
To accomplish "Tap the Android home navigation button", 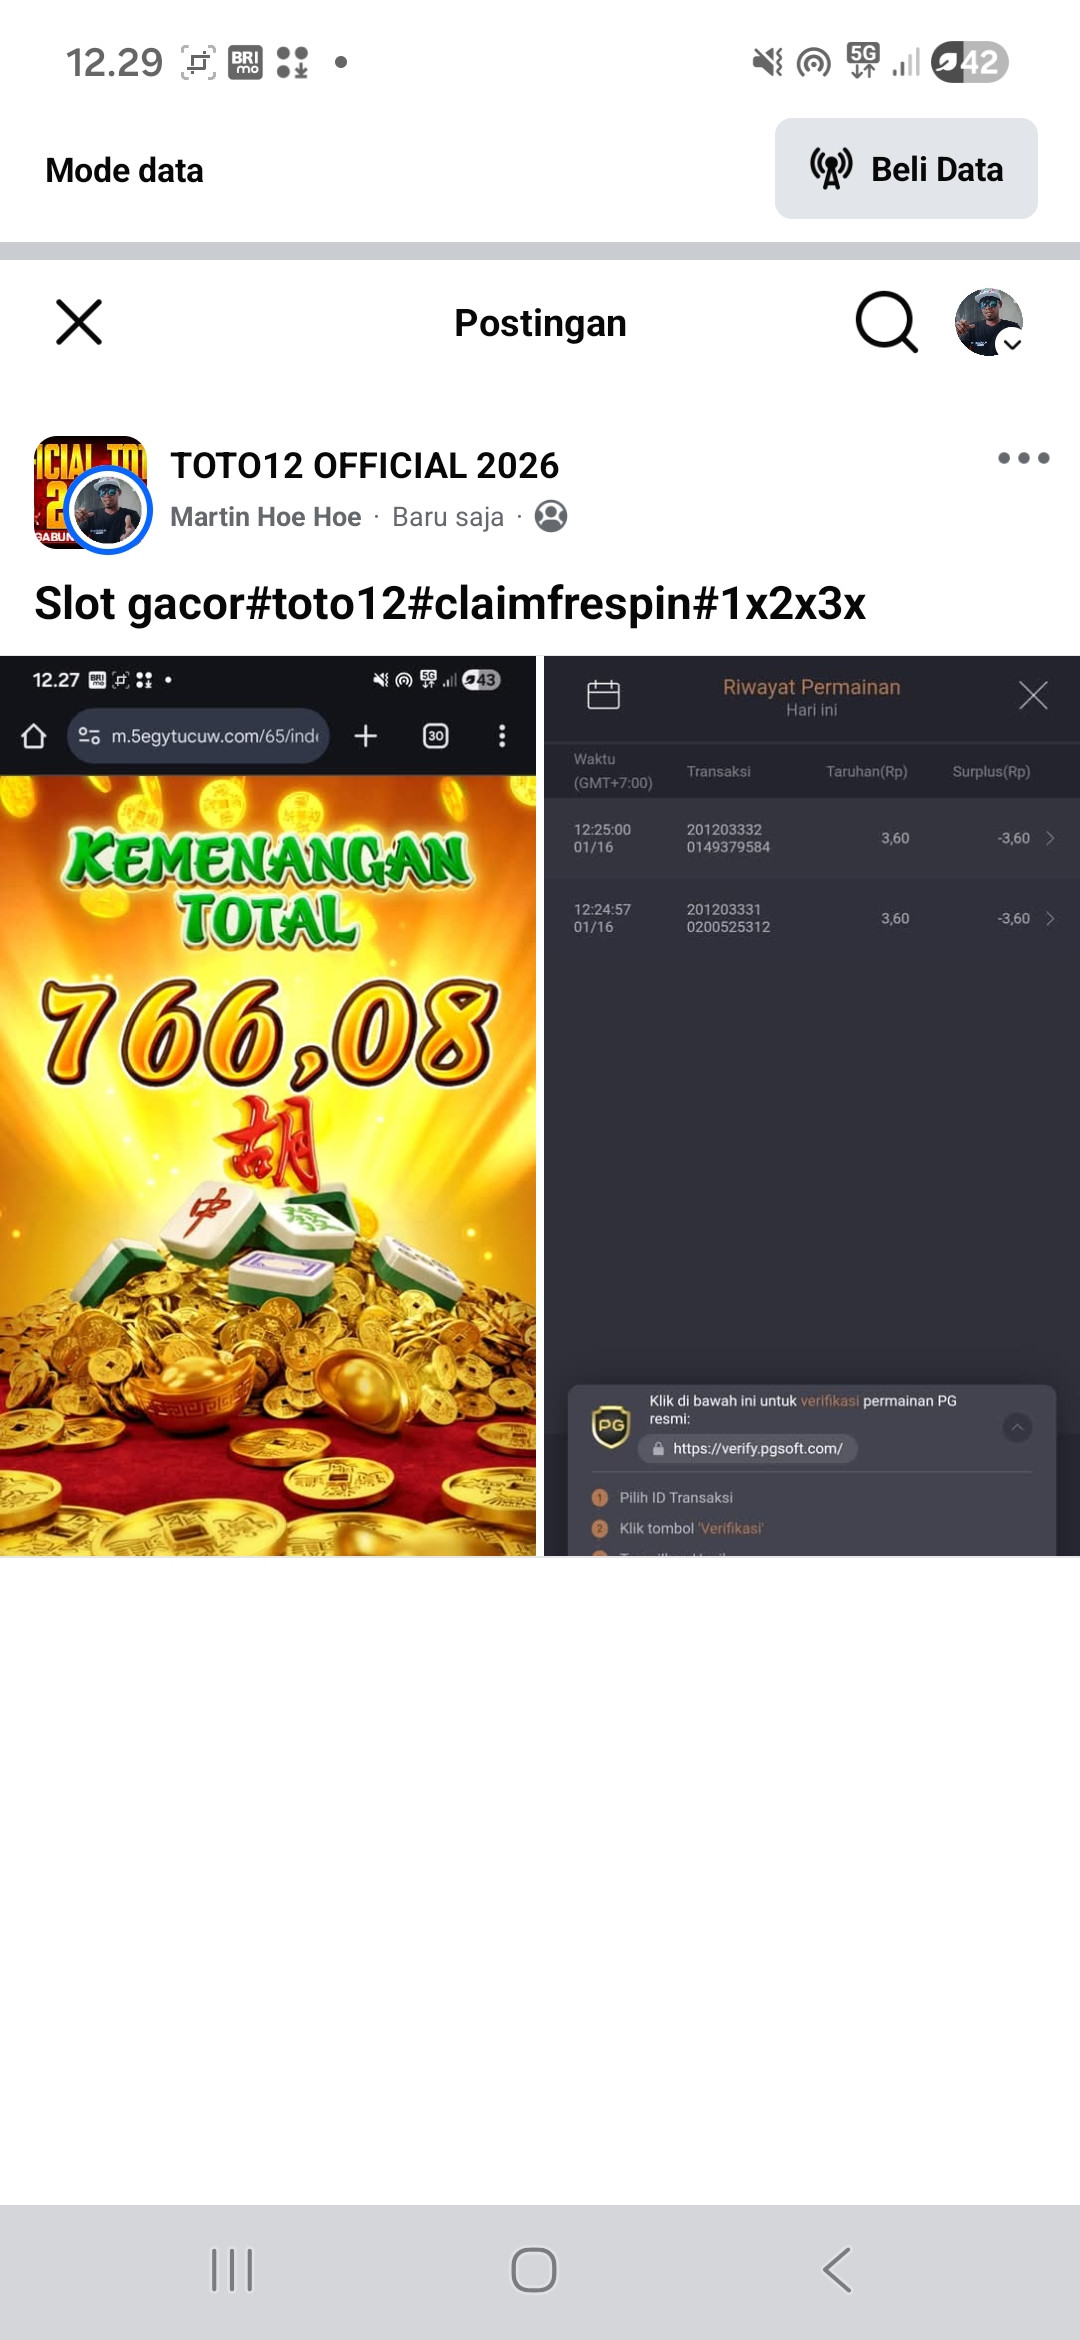I will click(x=534, y=2270).
